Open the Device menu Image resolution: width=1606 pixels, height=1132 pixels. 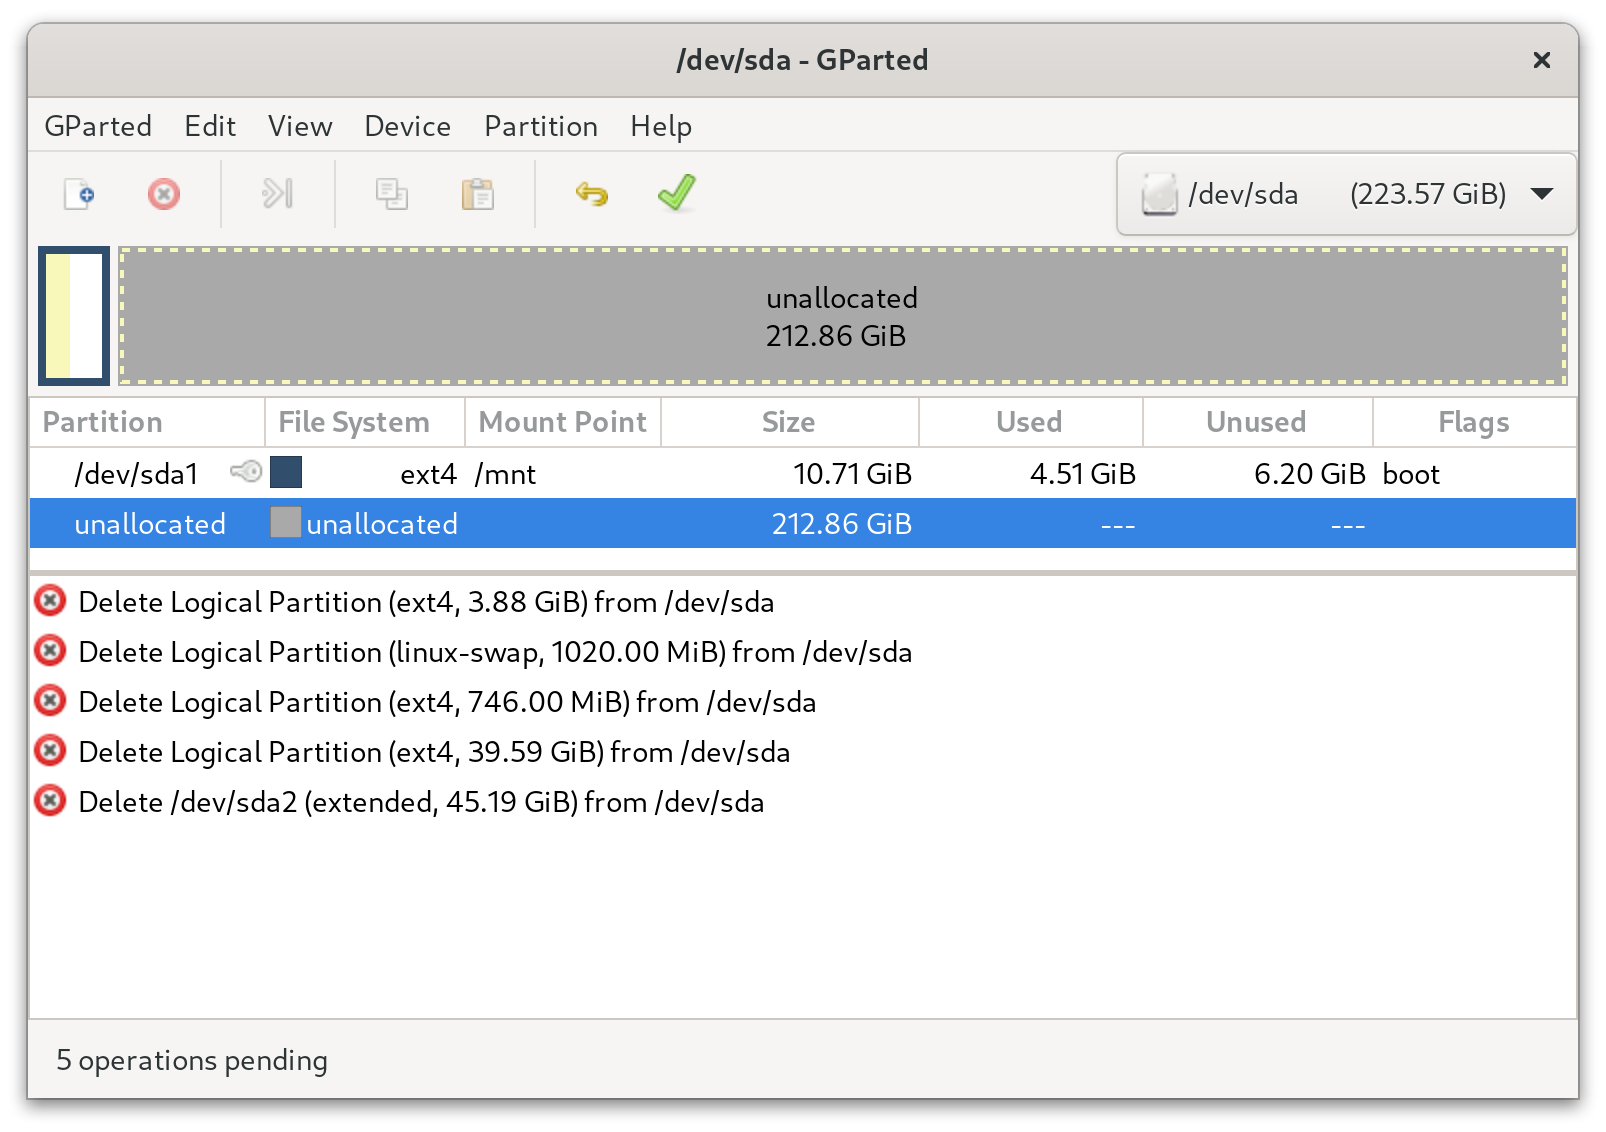(x=407, y=126)
